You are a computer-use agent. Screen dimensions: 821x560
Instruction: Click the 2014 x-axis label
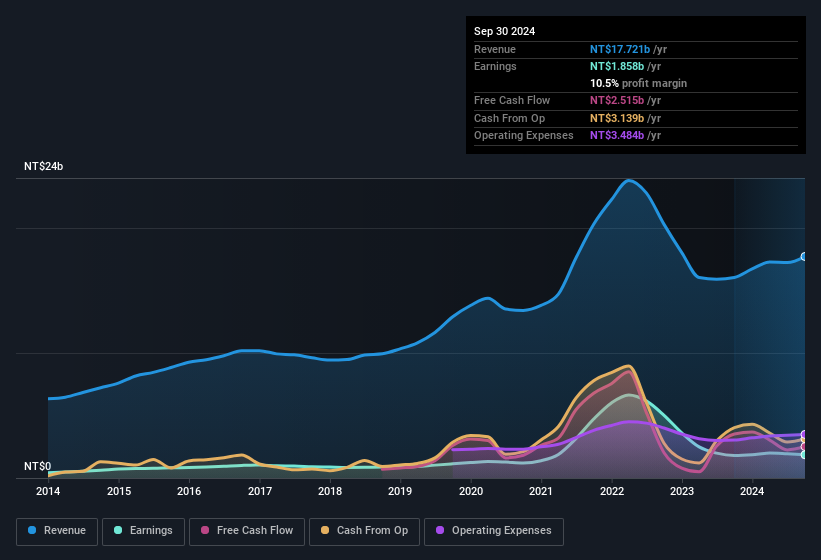[48, 491]
